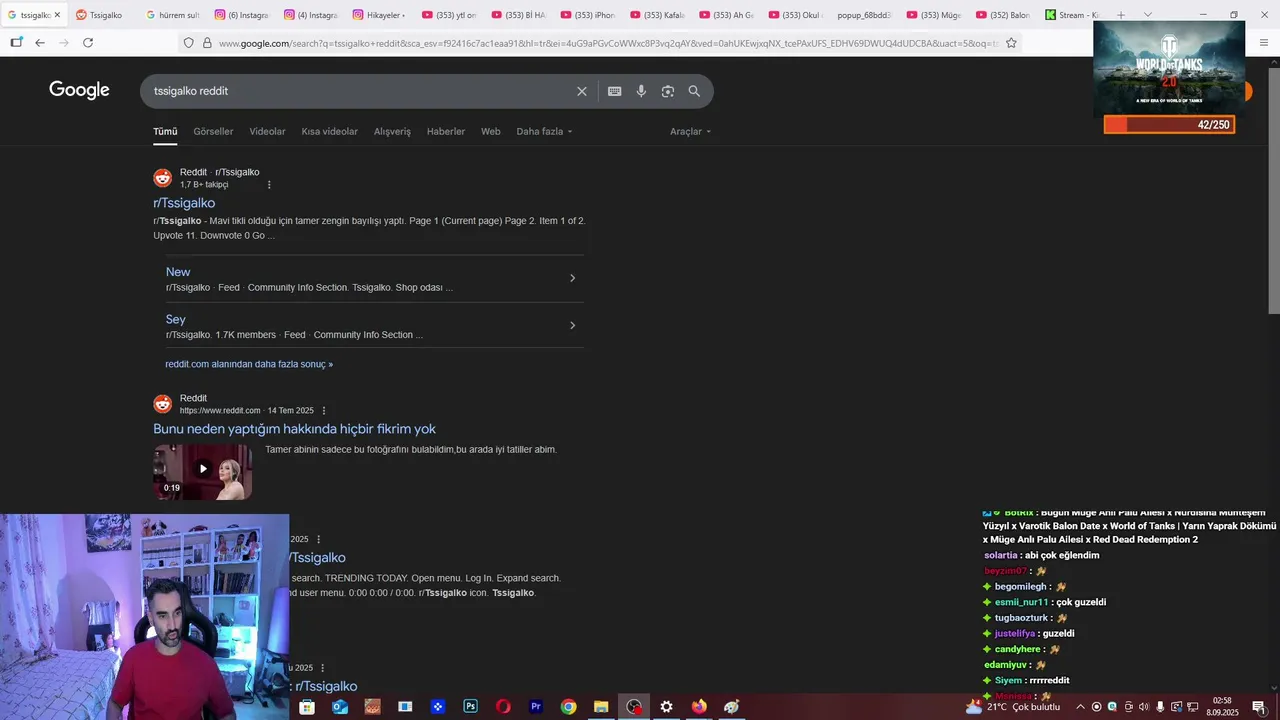Open Bunu neden yaptığım hakkında result
Image resolution: width=1280 pixels, height=720 pixels.
pos(294,429)
